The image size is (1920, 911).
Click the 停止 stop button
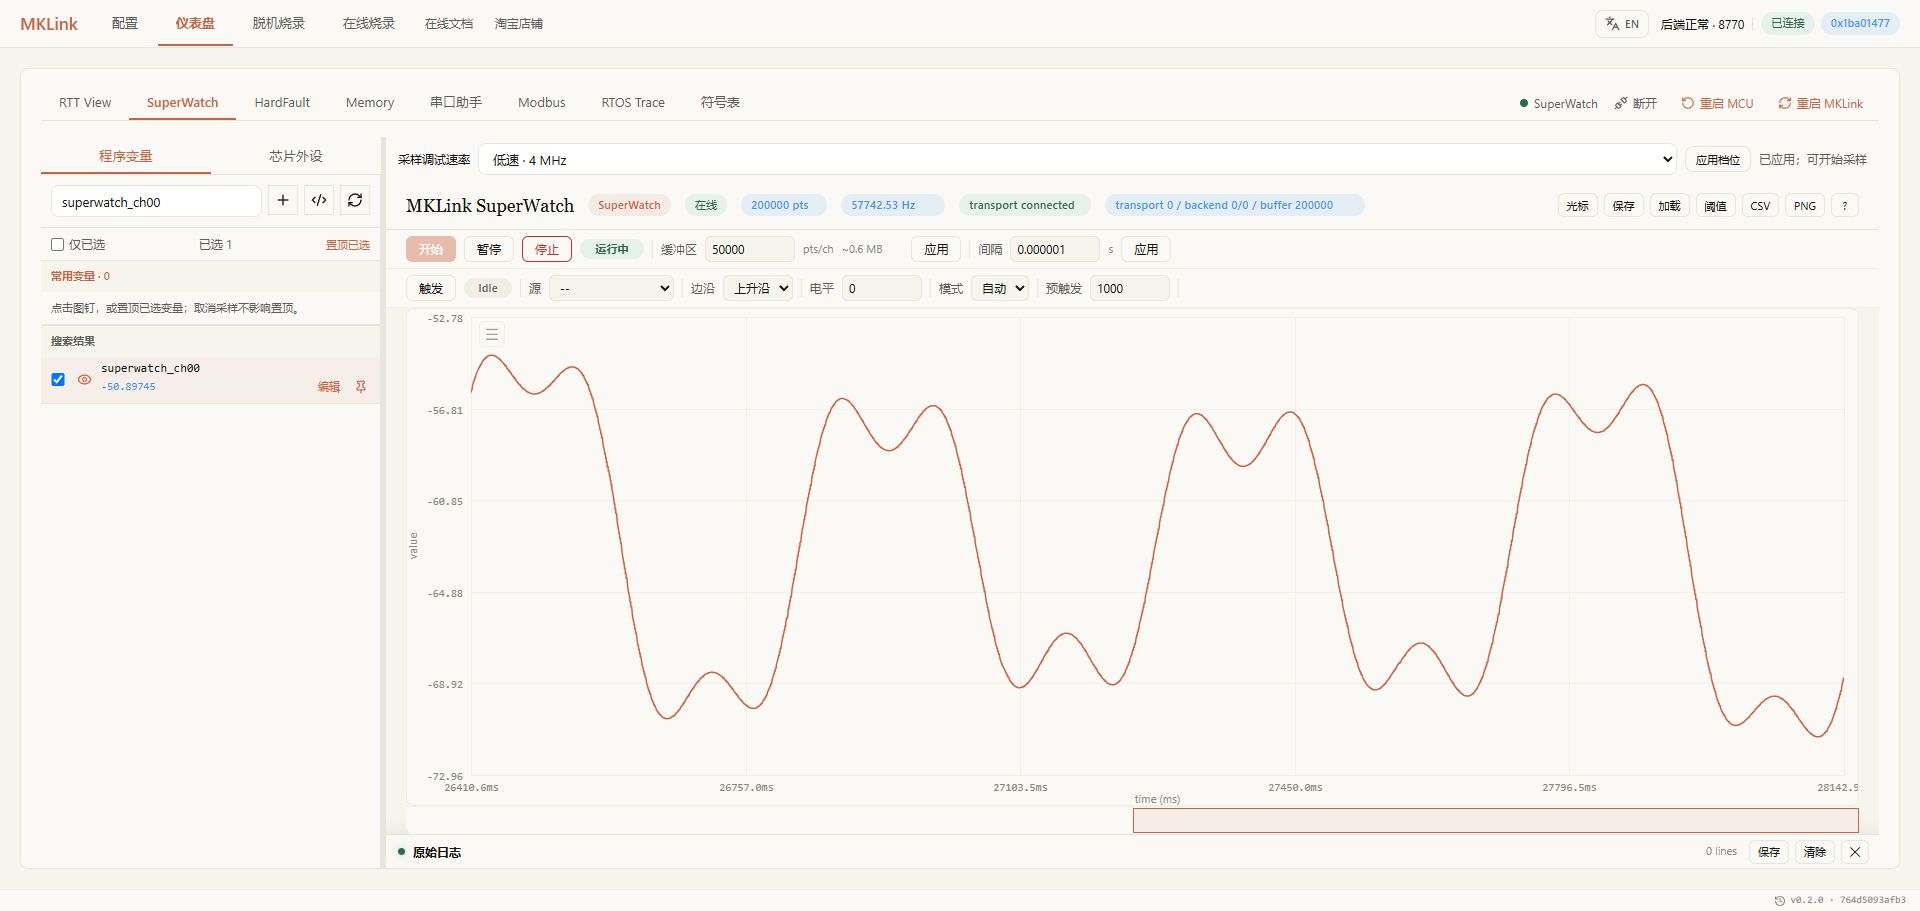pyautogui.click(x=547, y=249)
